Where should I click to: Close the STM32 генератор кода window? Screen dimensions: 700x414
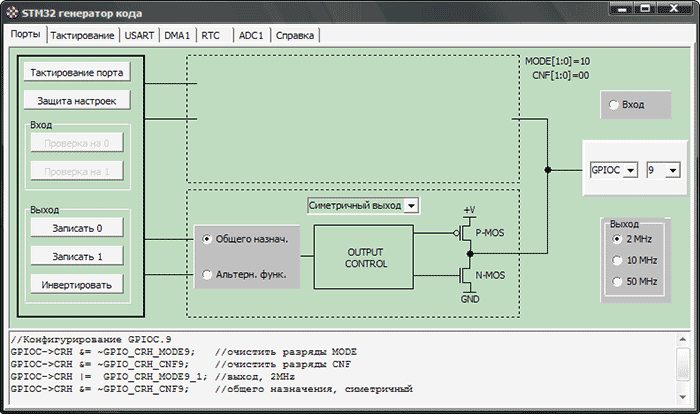click(674, 8)
